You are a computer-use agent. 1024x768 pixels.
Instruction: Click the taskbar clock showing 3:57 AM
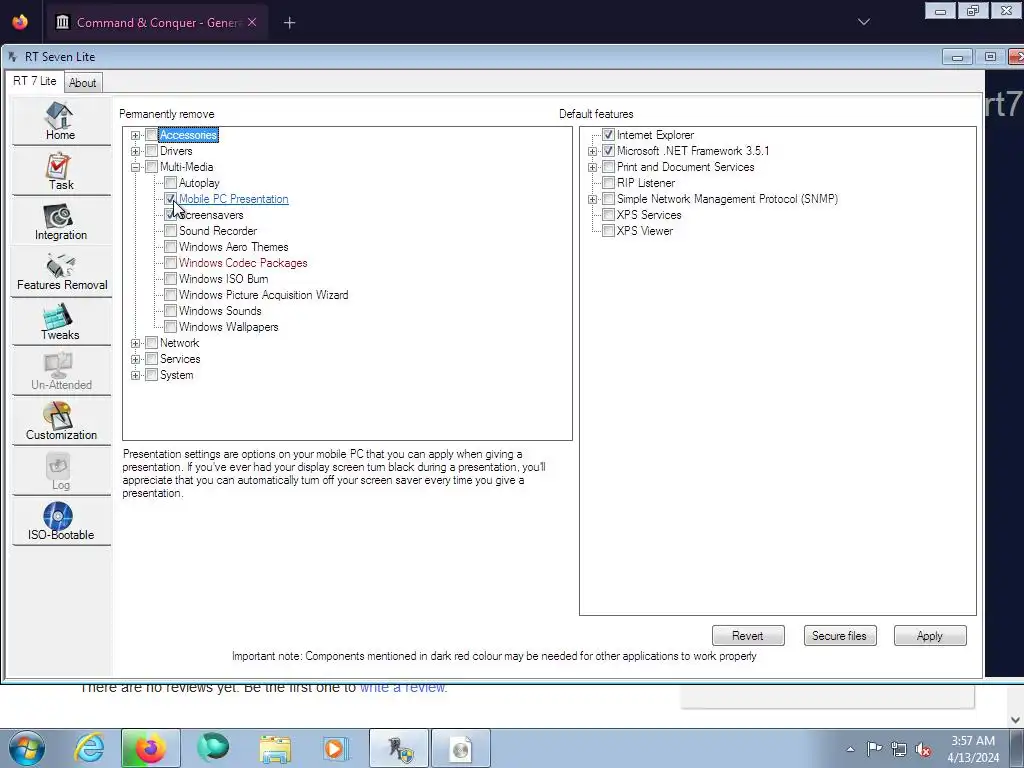[973, 749]
